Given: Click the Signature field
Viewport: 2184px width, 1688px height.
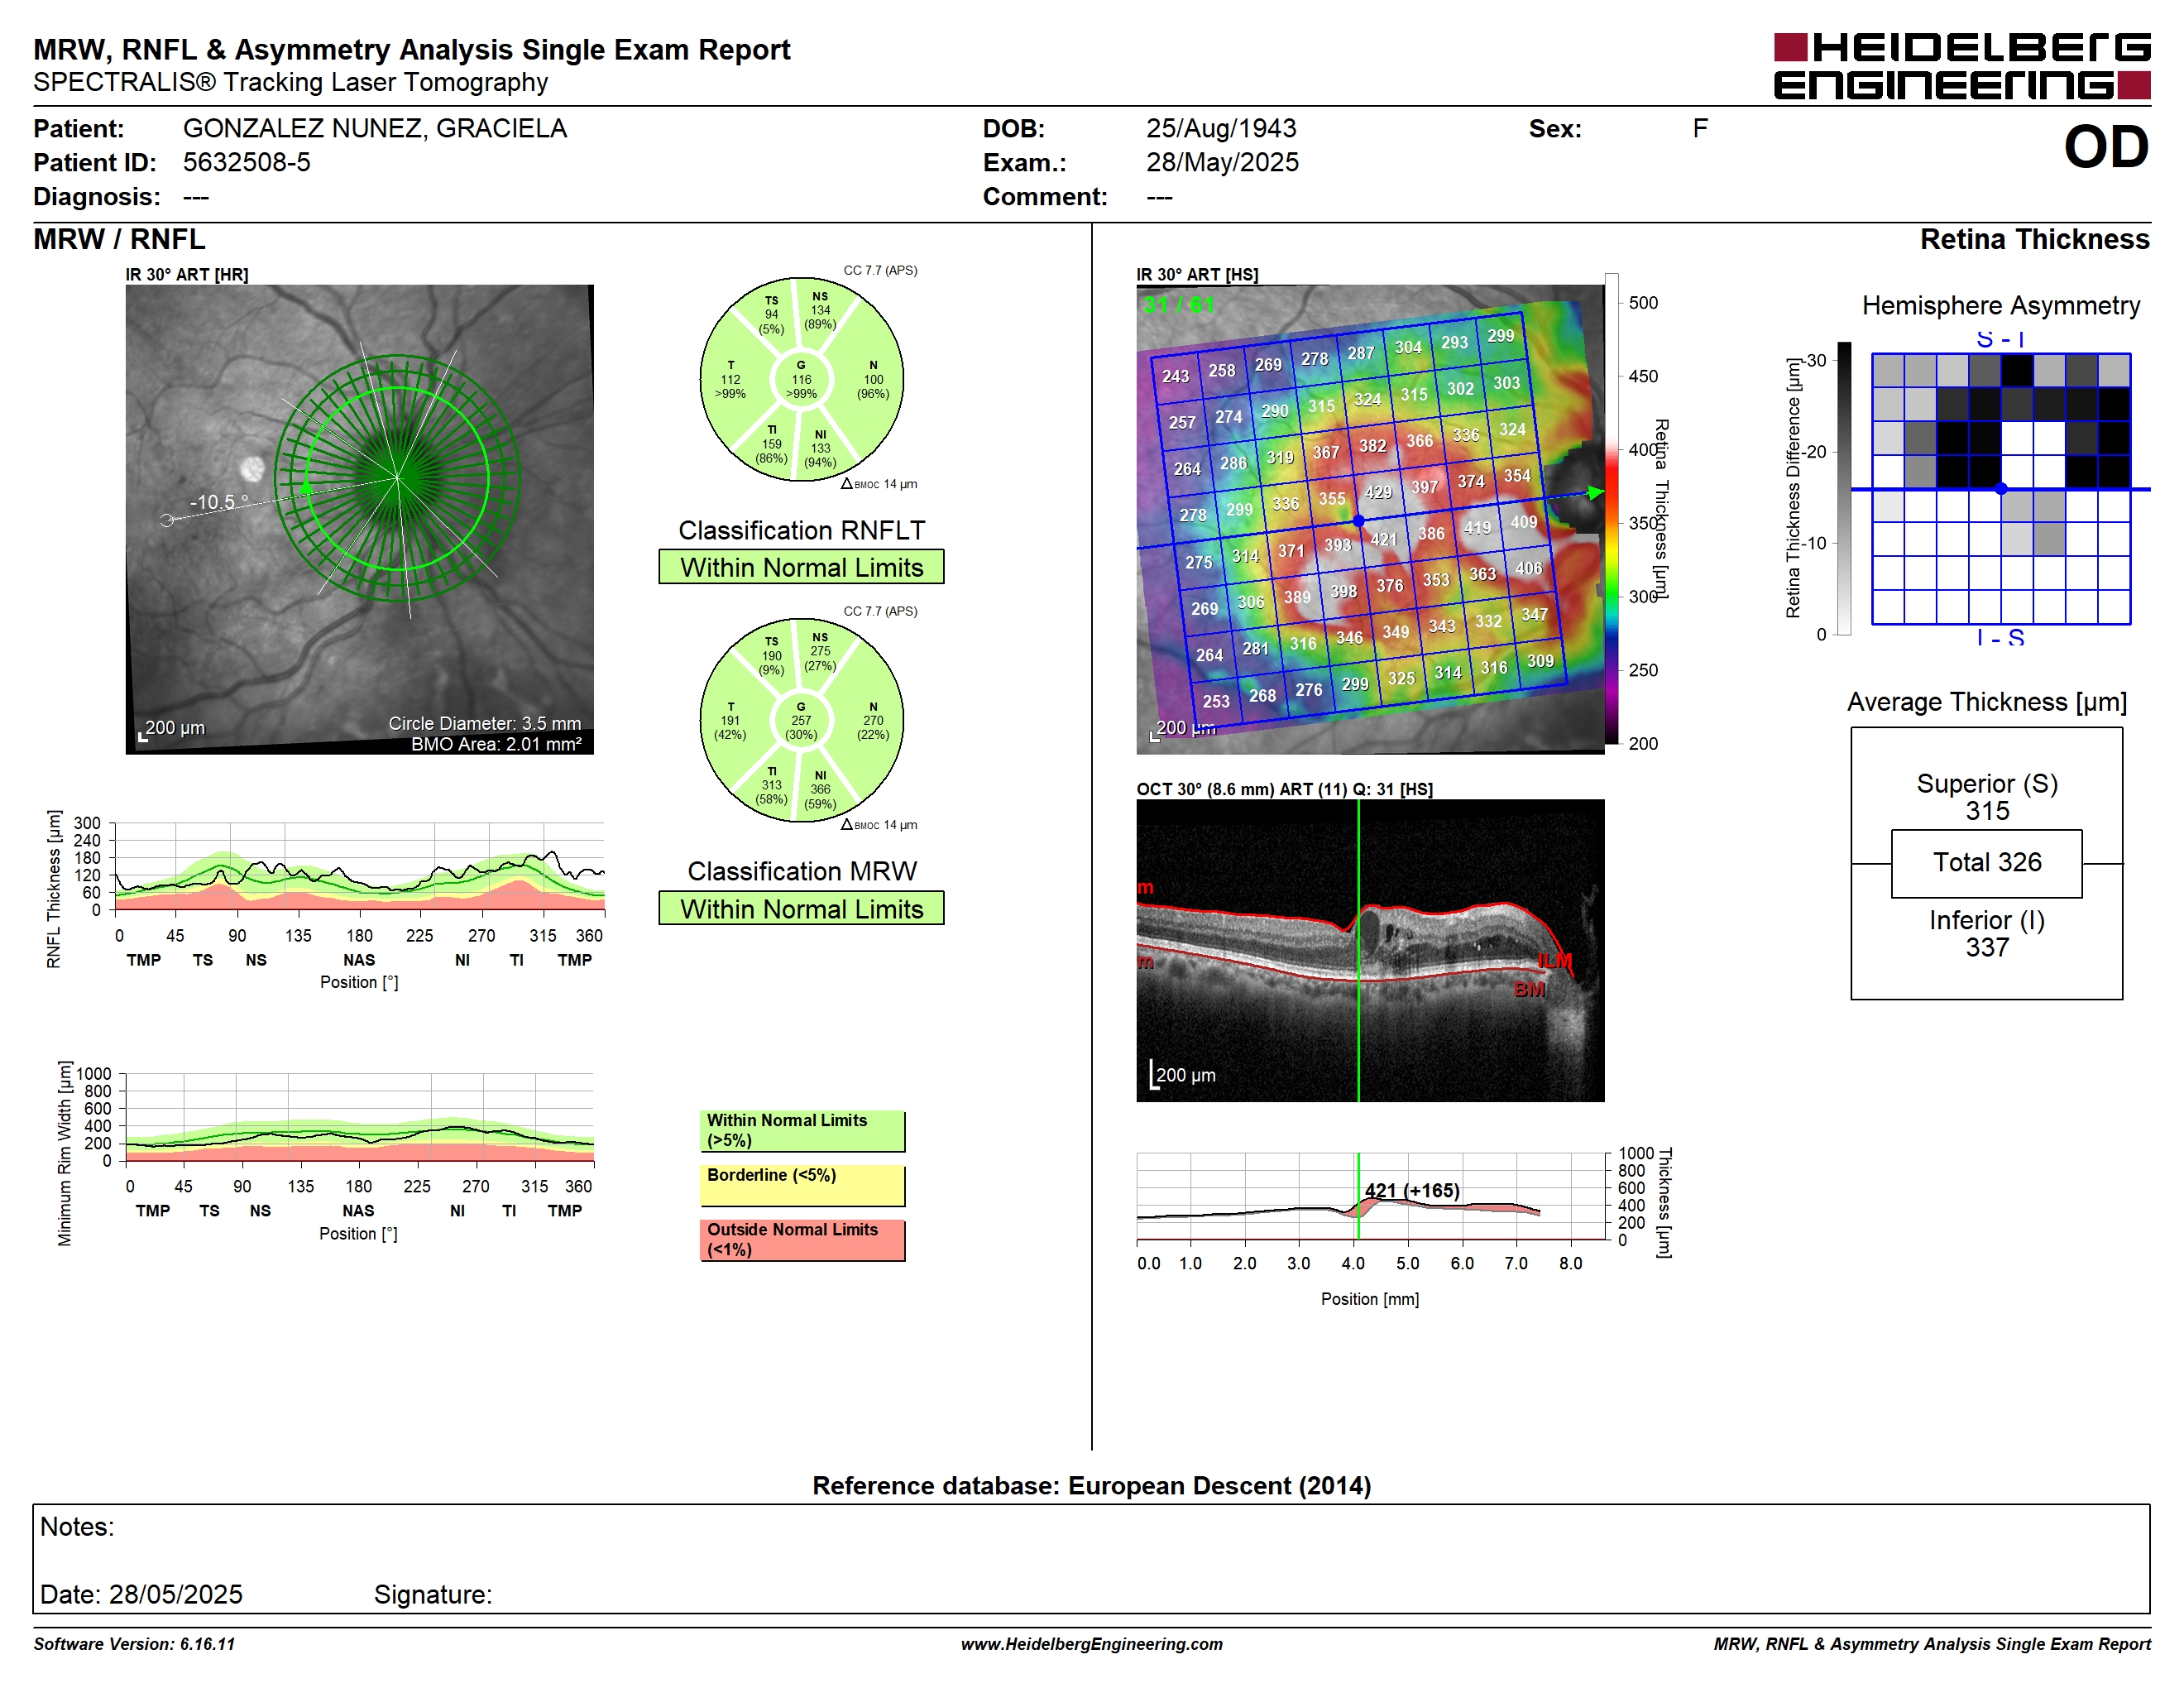Looking at the screenshot, I should pos(432,1594).
